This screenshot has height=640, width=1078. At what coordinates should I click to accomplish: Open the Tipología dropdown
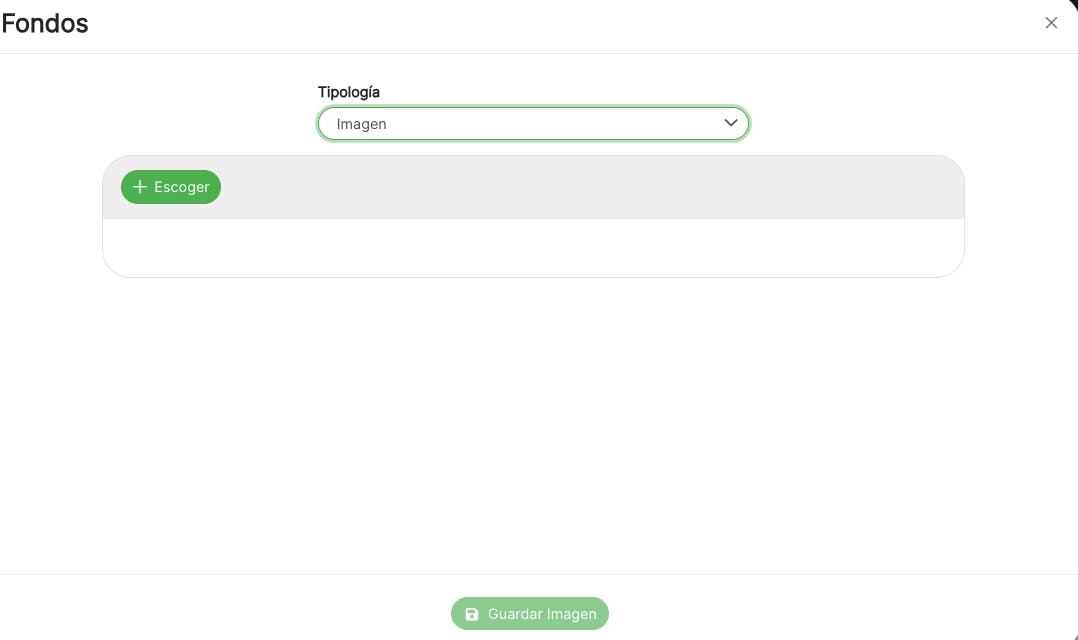(533, 124)
